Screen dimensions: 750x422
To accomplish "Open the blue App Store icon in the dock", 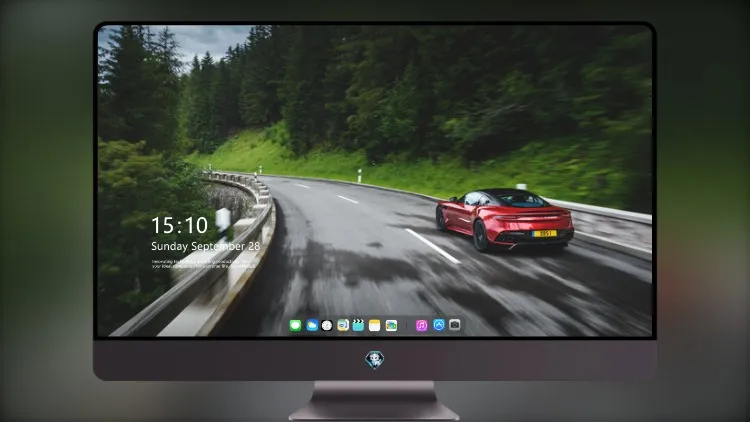I will click(x=439, y=325).
